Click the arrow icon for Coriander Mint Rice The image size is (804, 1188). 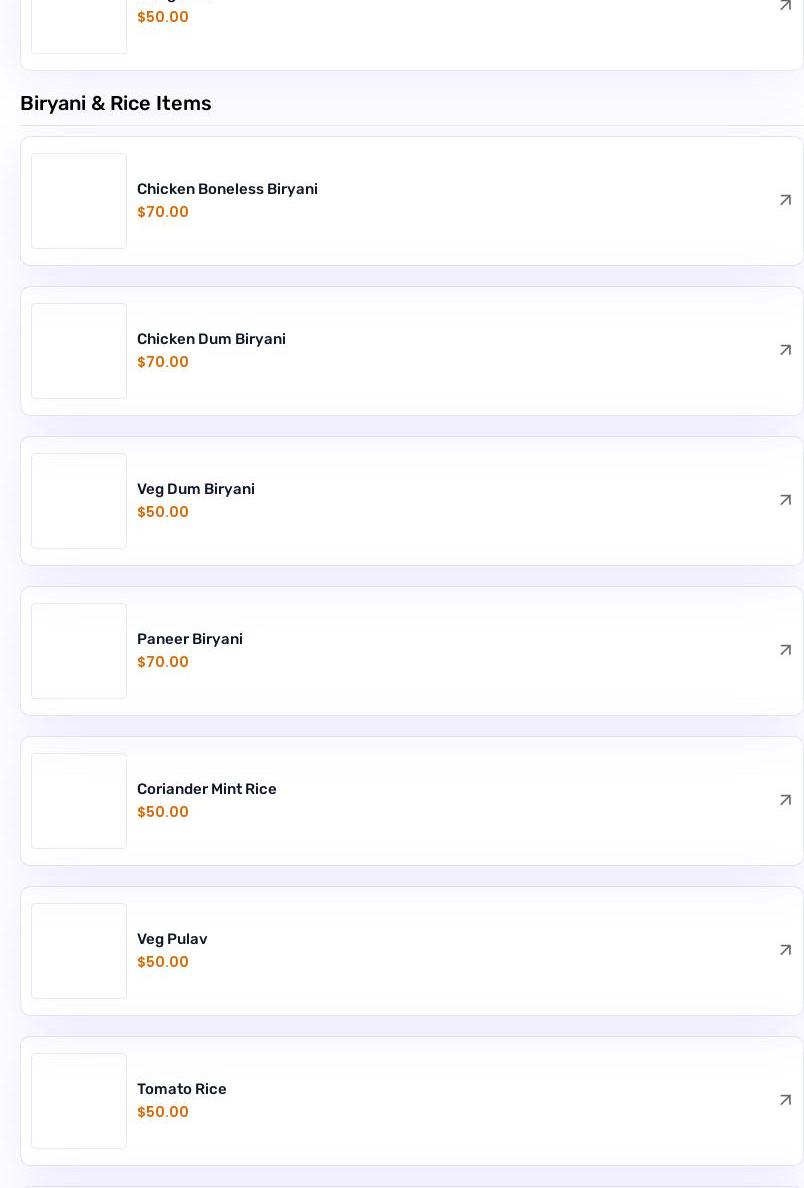point(785,800)
